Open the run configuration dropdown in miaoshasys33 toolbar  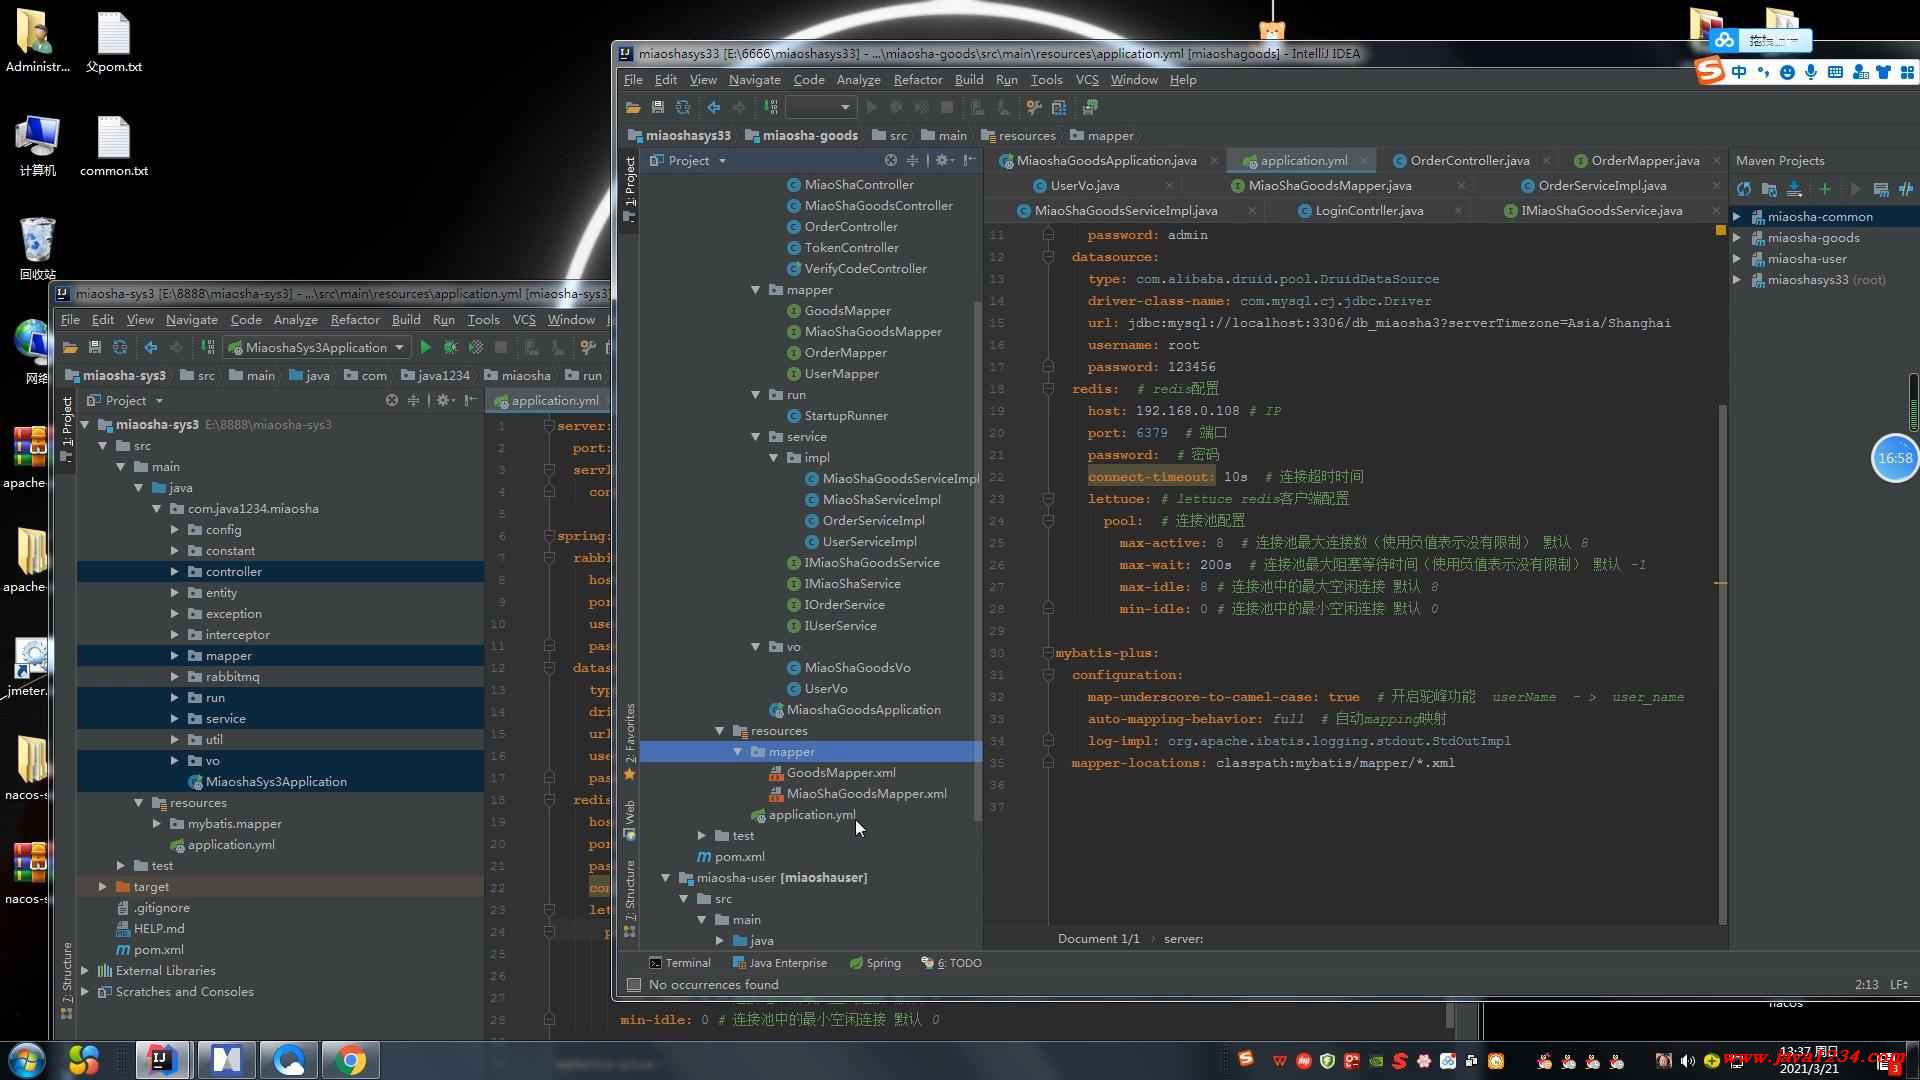(819, 107)
